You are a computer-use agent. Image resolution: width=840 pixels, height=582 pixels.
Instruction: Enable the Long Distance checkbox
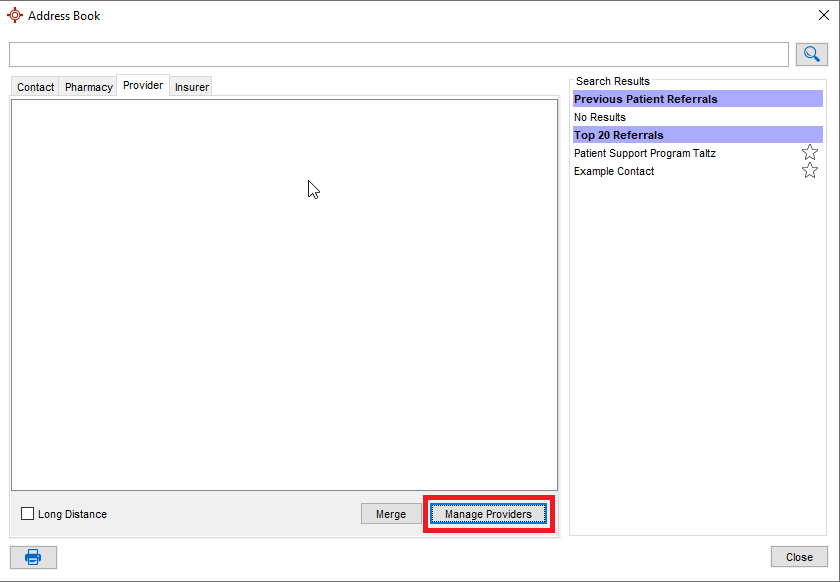(28, 514)
